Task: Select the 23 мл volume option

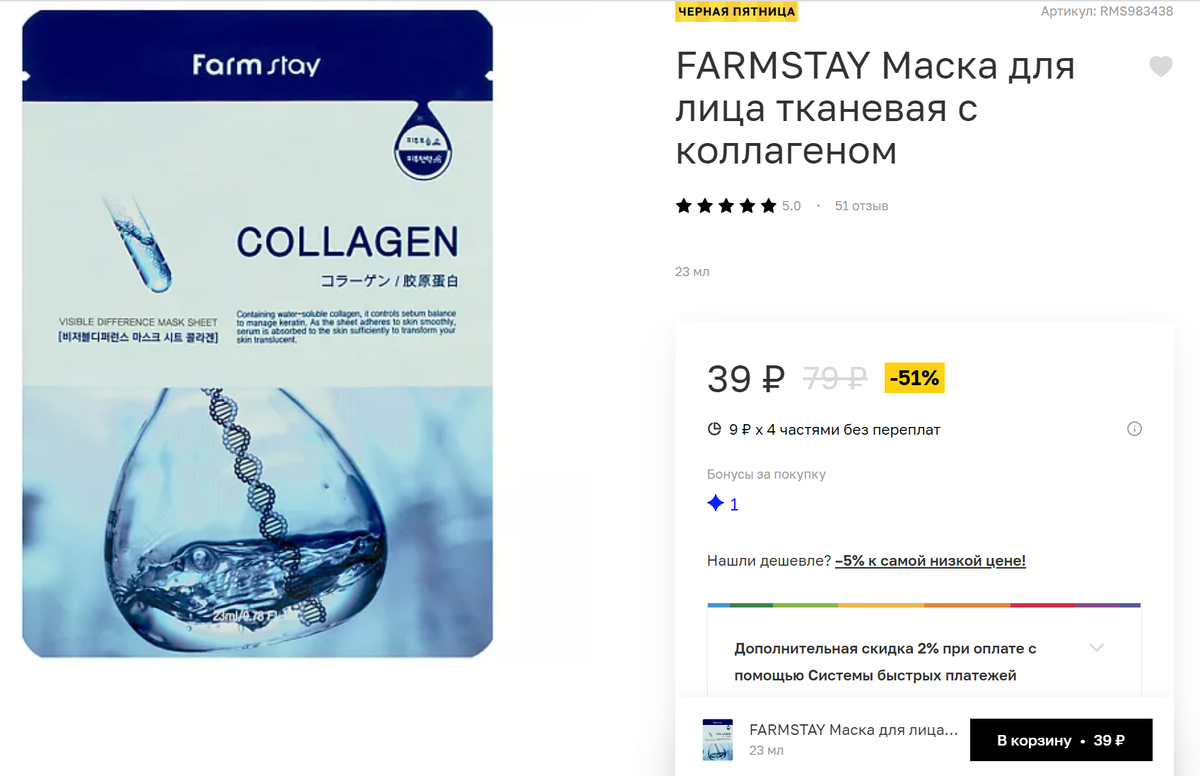Action: 692,272
